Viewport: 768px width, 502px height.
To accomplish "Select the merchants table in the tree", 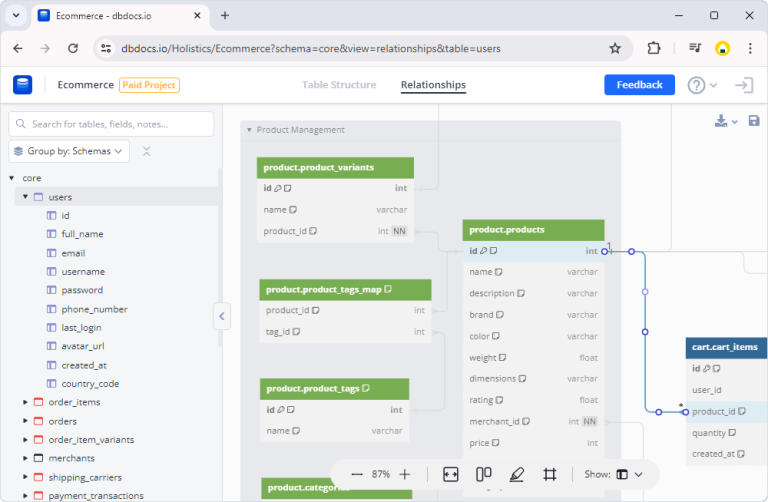I will pos(71,458).
